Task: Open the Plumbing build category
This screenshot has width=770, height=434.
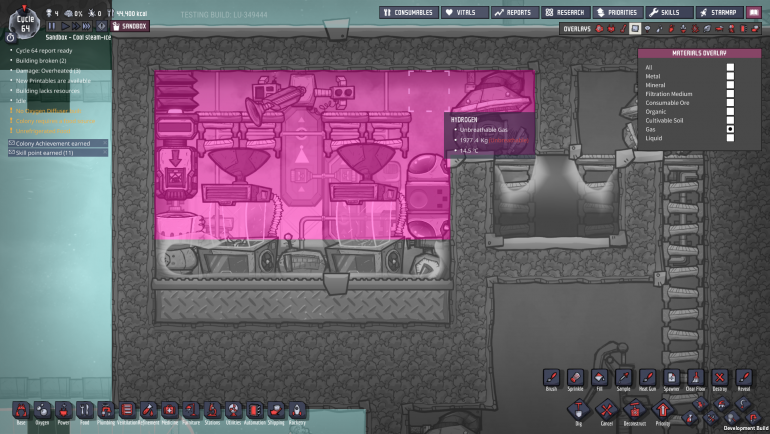Action: click(106, 410)
